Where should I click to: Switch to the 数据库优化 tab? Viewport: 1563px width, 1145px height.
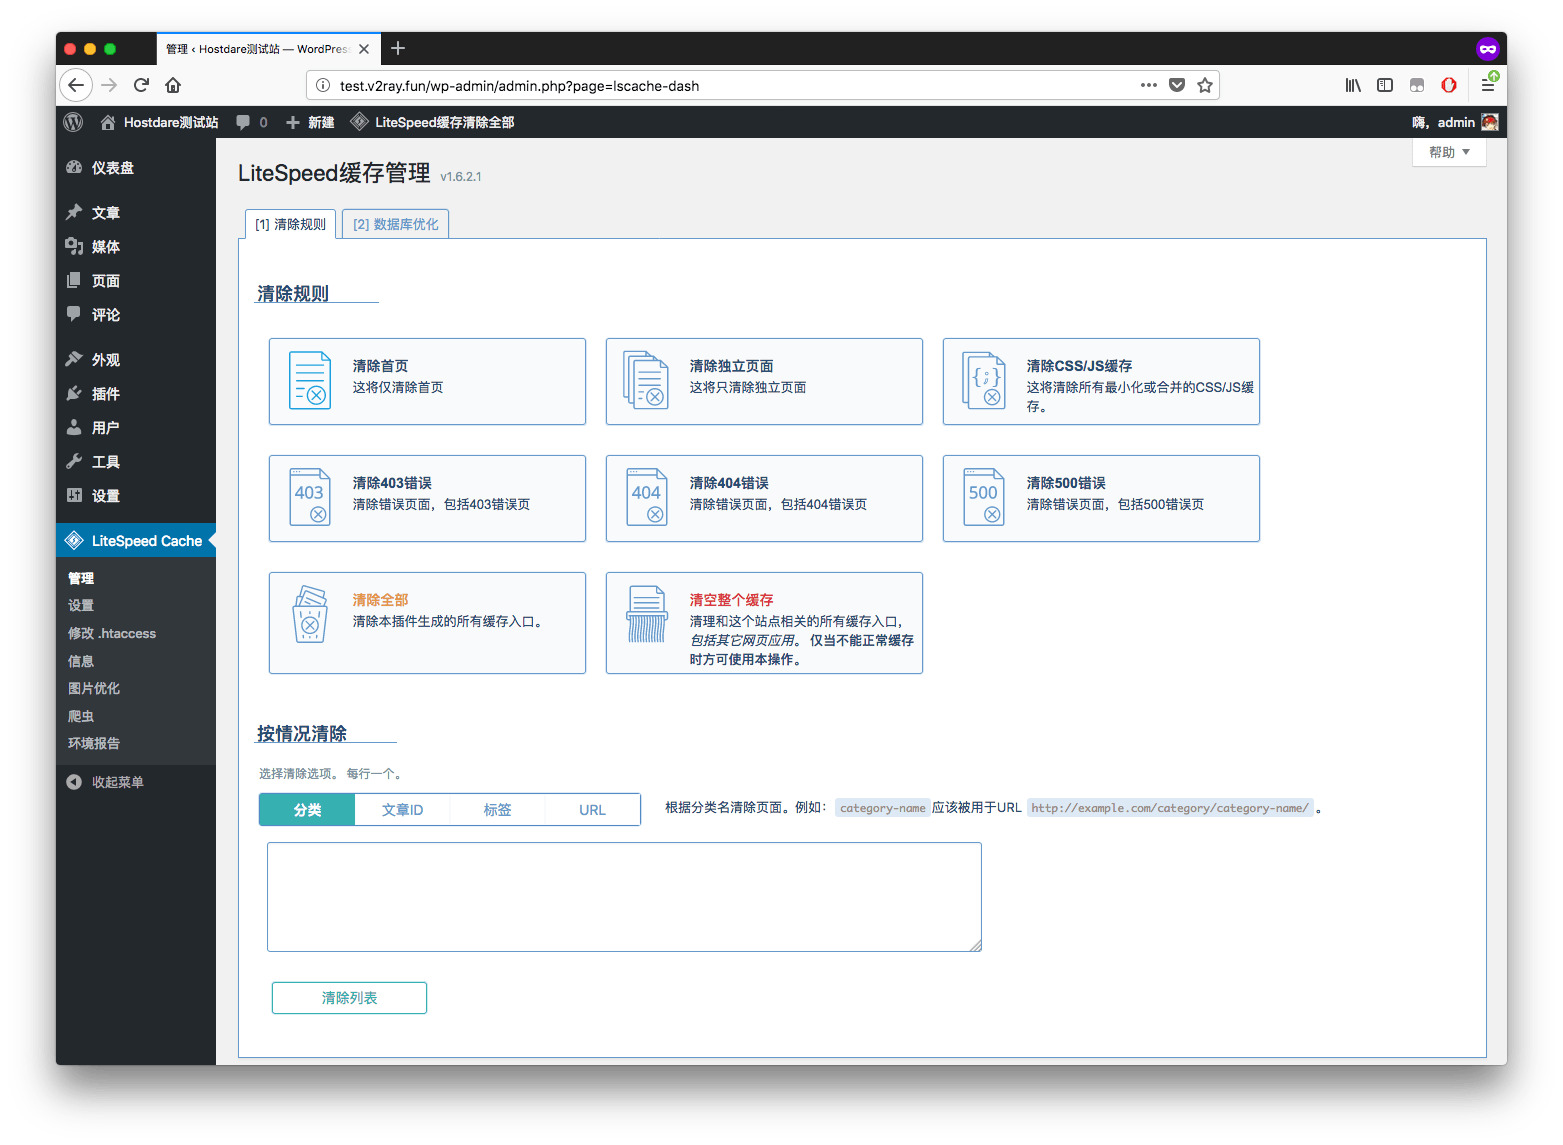pos(395,224)
